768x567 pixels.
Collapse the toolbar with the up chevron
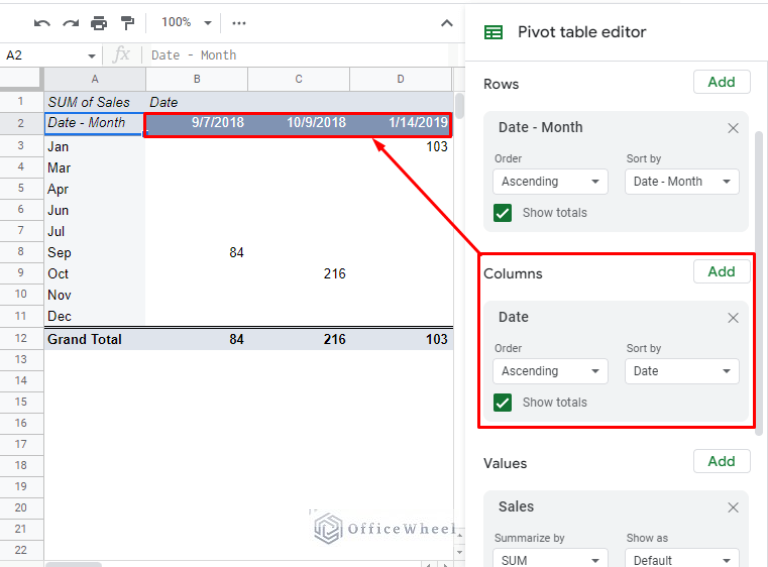(446, 22)
